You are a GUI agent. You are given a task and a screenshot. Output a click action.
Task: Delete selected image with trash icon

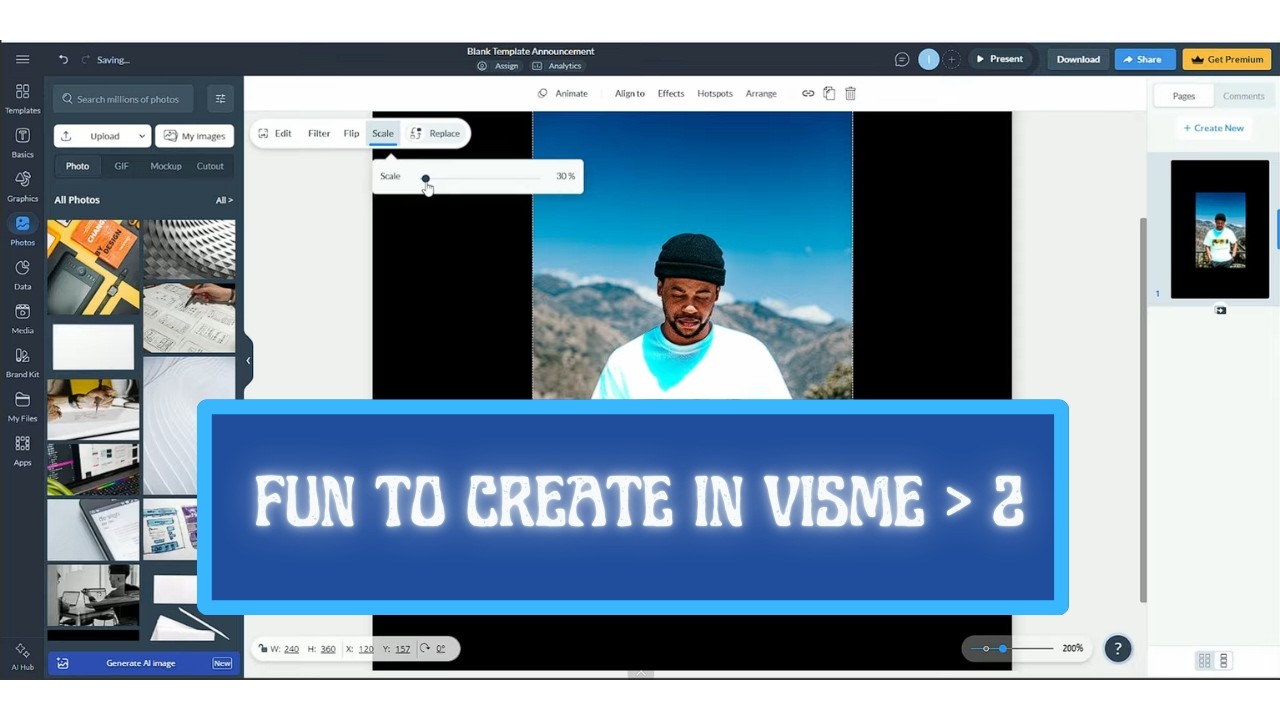pos(850,93)
